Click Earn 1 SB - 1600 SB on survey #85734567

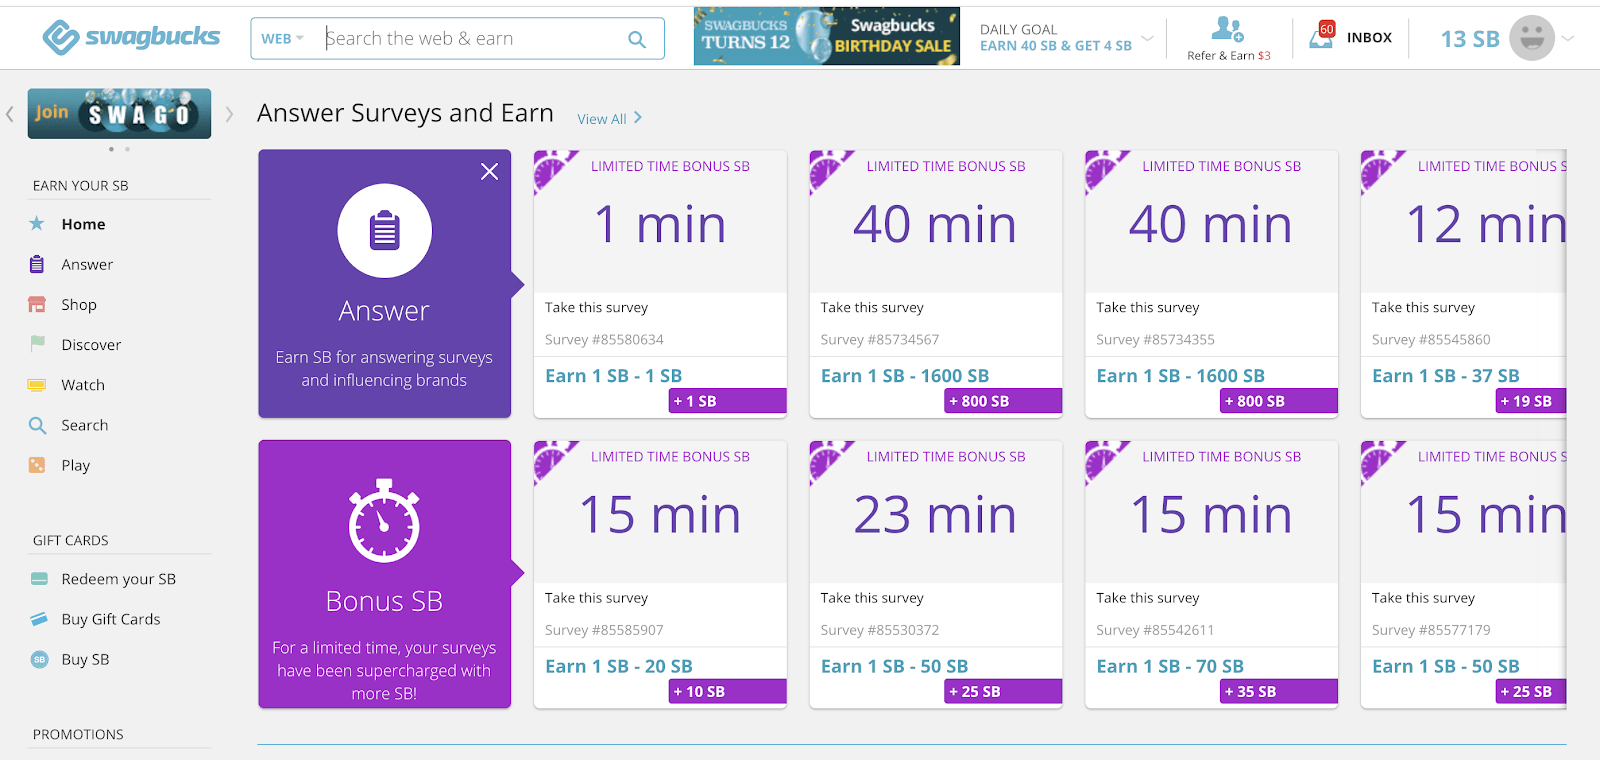click(x=905, y=376)
